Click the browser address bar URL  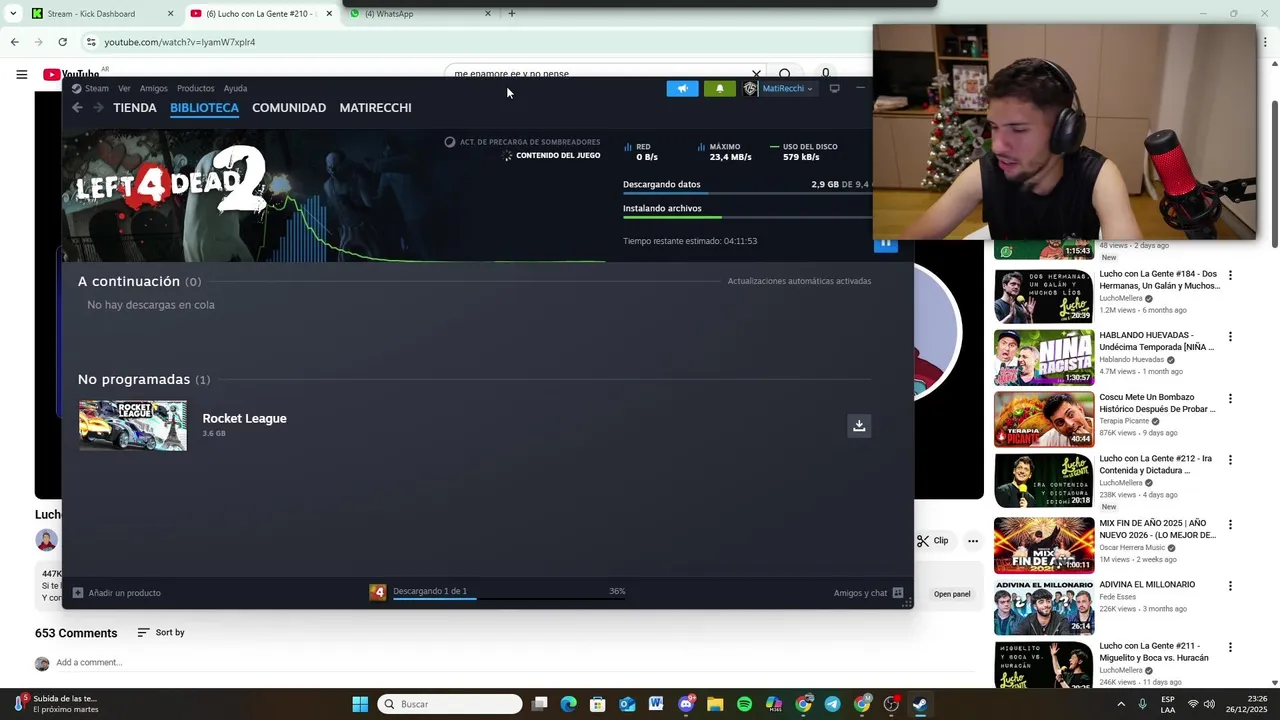tap(180, 42)
